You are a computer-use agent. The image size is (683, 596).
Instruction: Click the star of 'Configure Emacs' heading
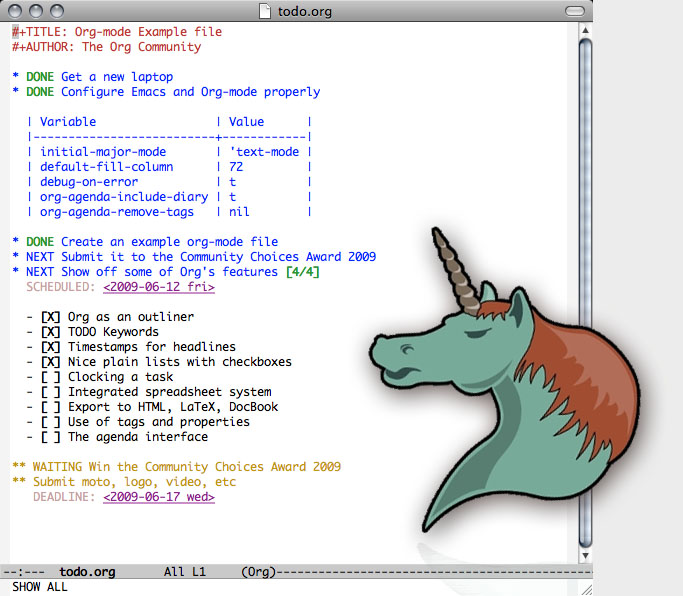[x=16, y=91]
